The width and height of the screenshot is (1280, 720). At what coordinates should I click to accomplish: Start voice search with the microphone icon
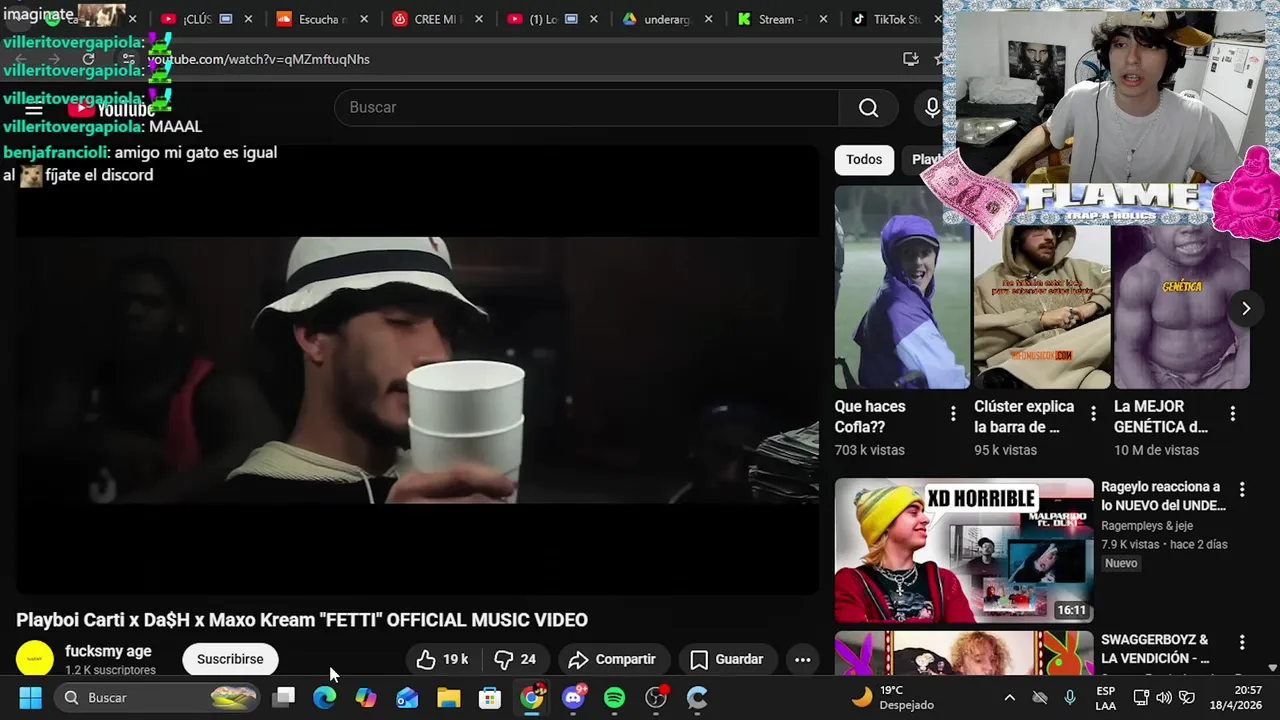pos(932,108)
